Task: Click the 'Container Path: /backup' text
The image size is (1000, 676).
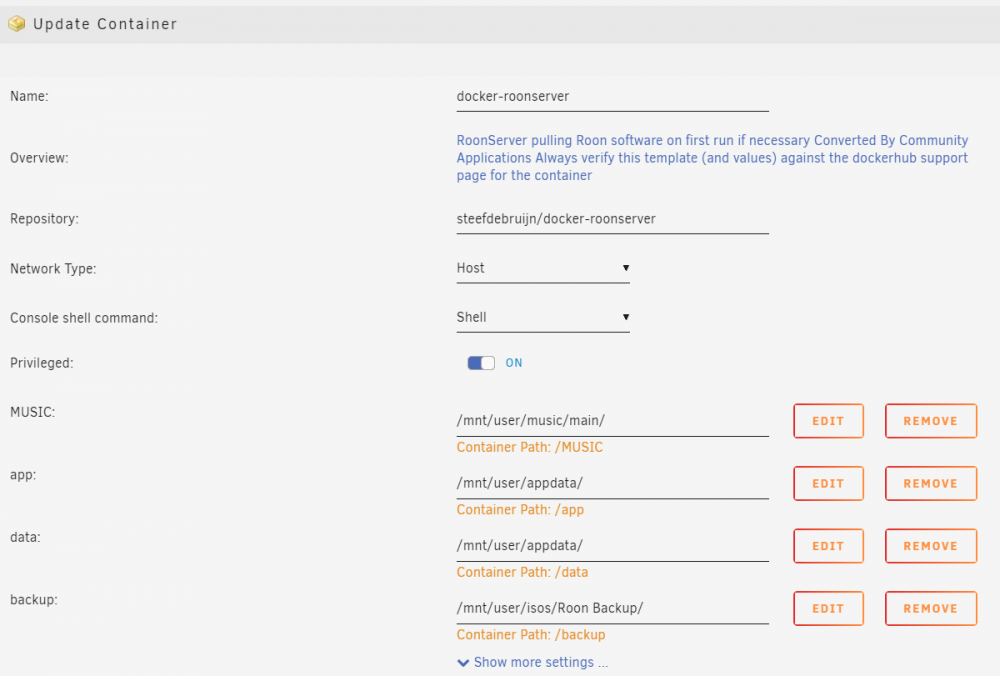Action: pyautogui.click(x=531, y=635)
